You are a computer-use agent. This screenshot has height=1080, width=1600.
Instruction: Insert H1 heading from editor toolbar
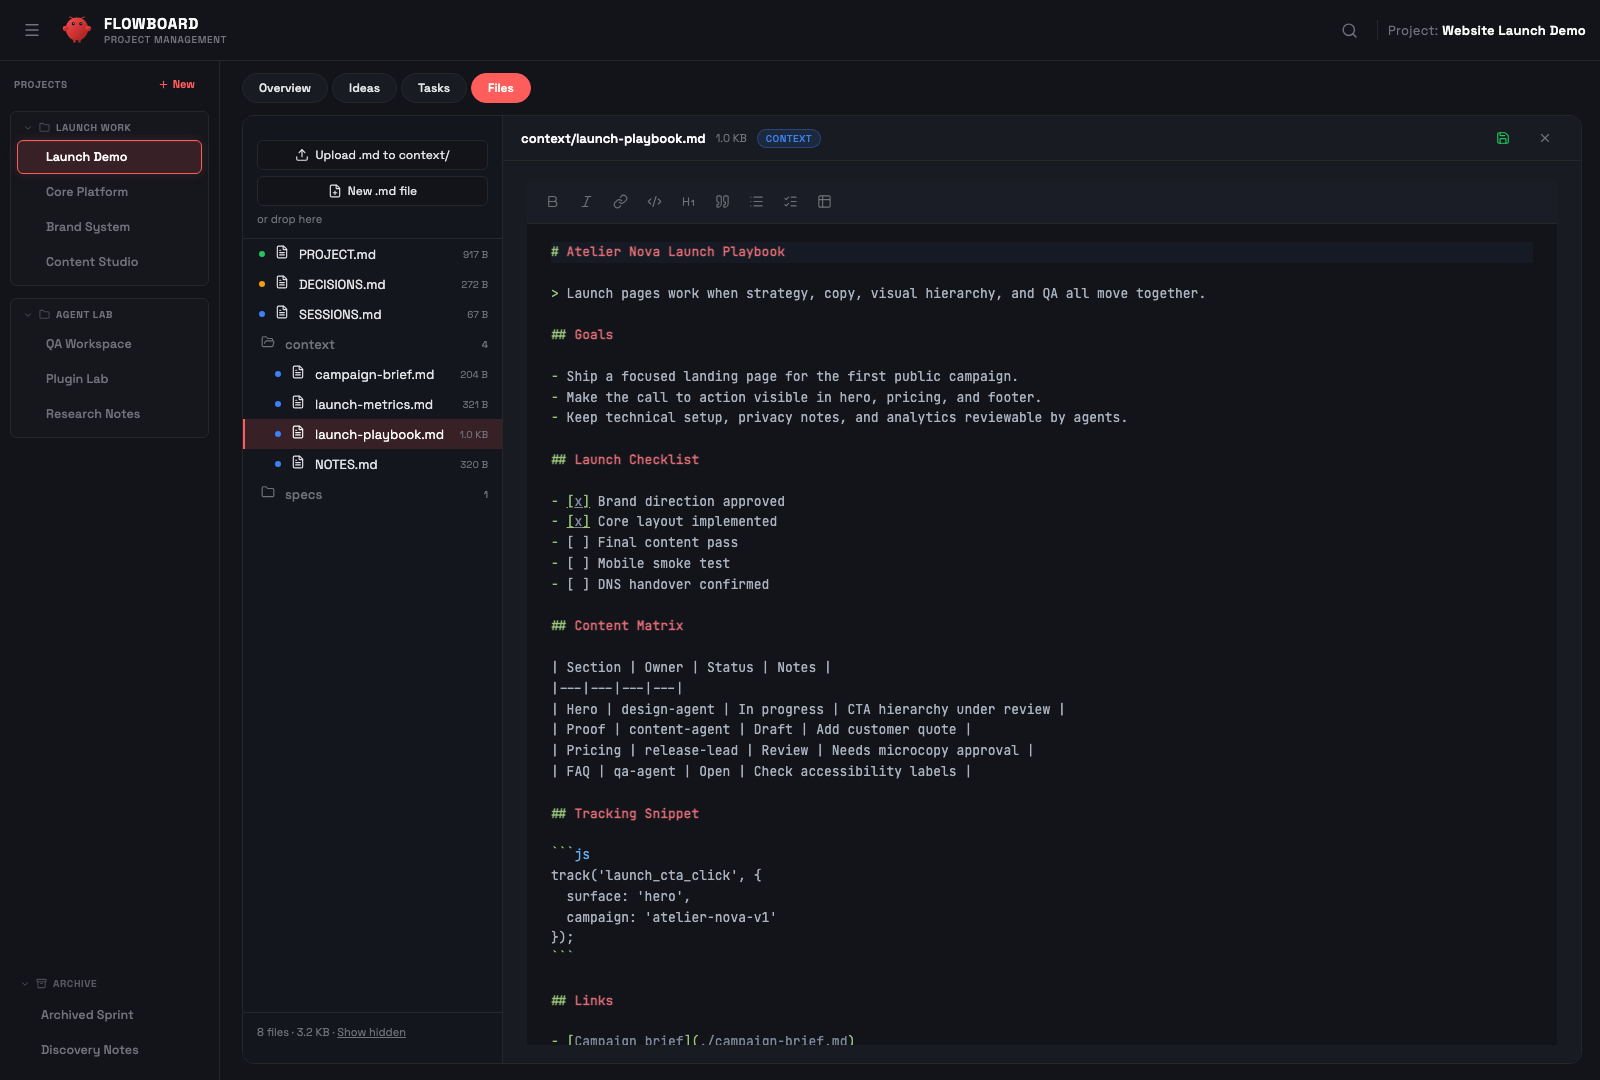pyautogui.click(x=688, y=201)
